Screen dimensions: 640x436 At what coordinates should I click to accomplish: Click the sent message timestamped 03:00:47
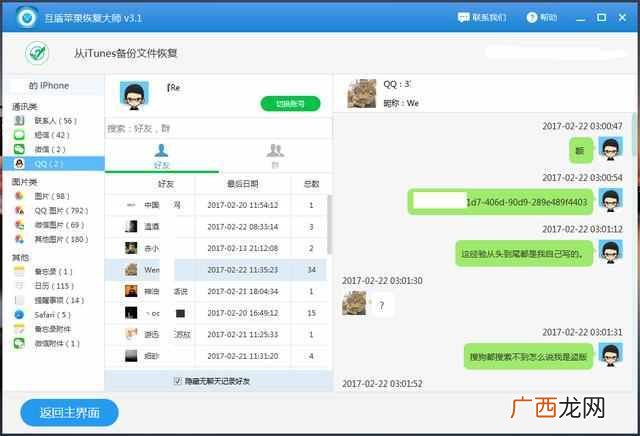click(x=581, y=151)
